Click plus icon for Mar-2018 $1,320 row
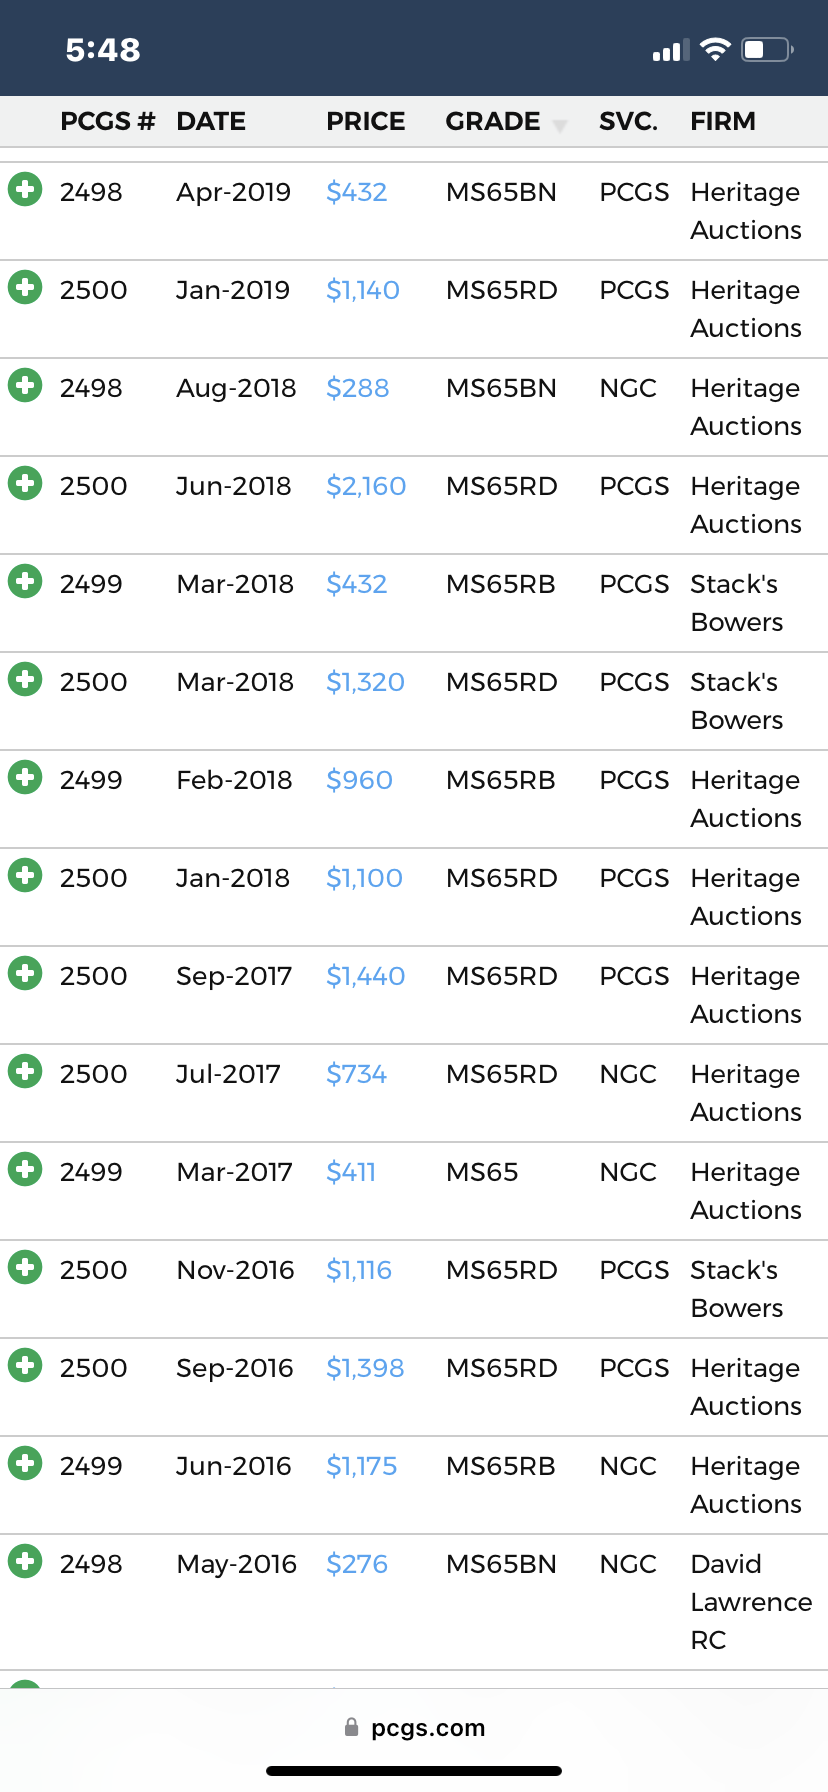The height and width of the screenshot is (1792, 828). (25, 679)
